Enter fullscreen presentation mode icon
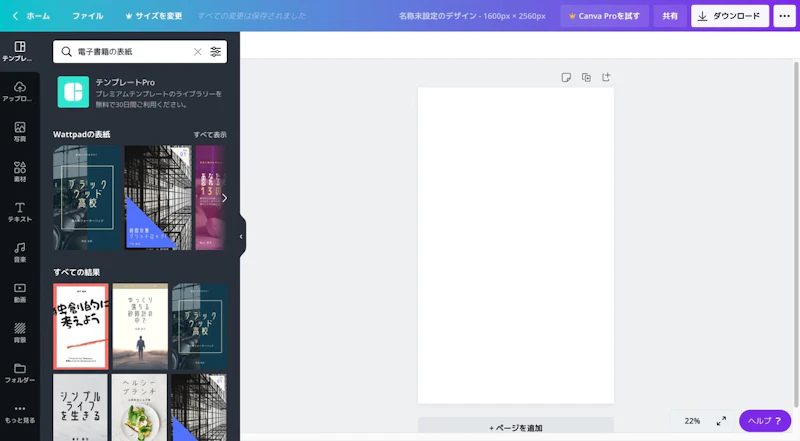The width and height of the screenshot is (800, 441). (721, 421)
